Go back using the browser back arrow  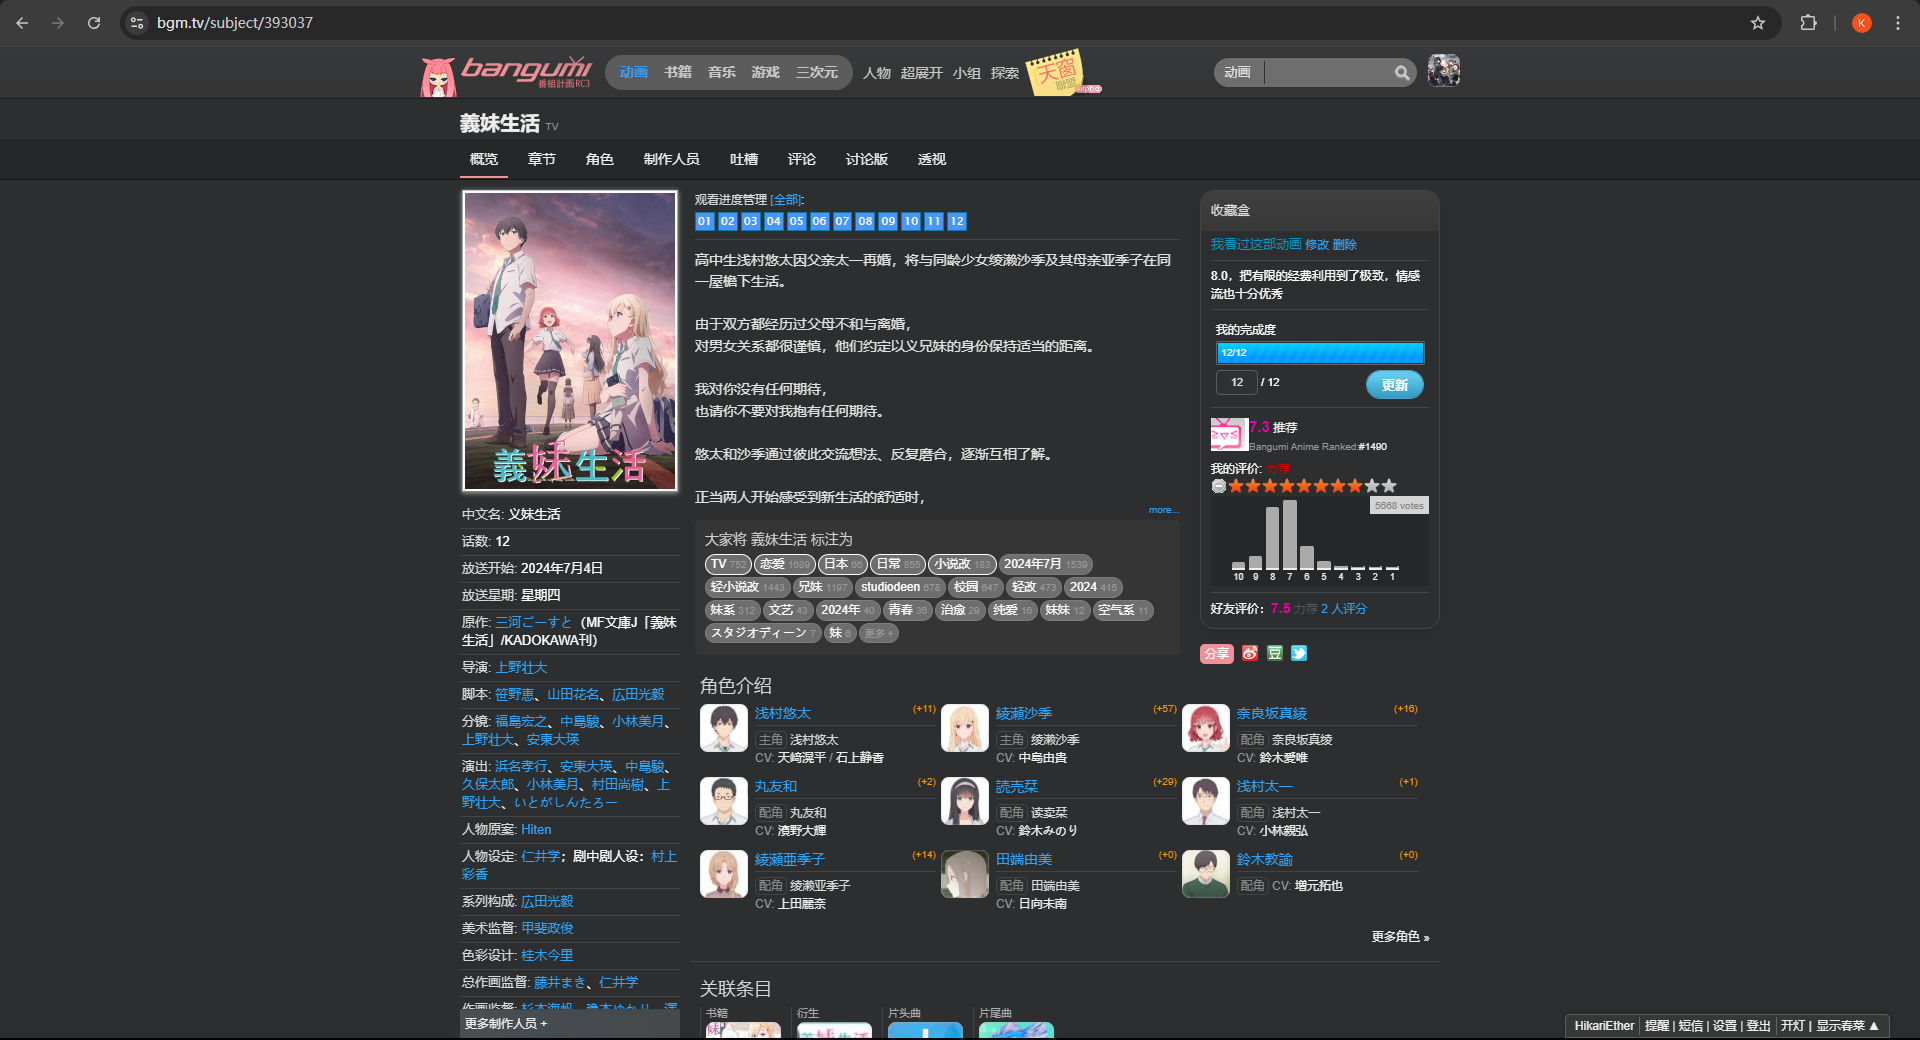pos(22,22)
